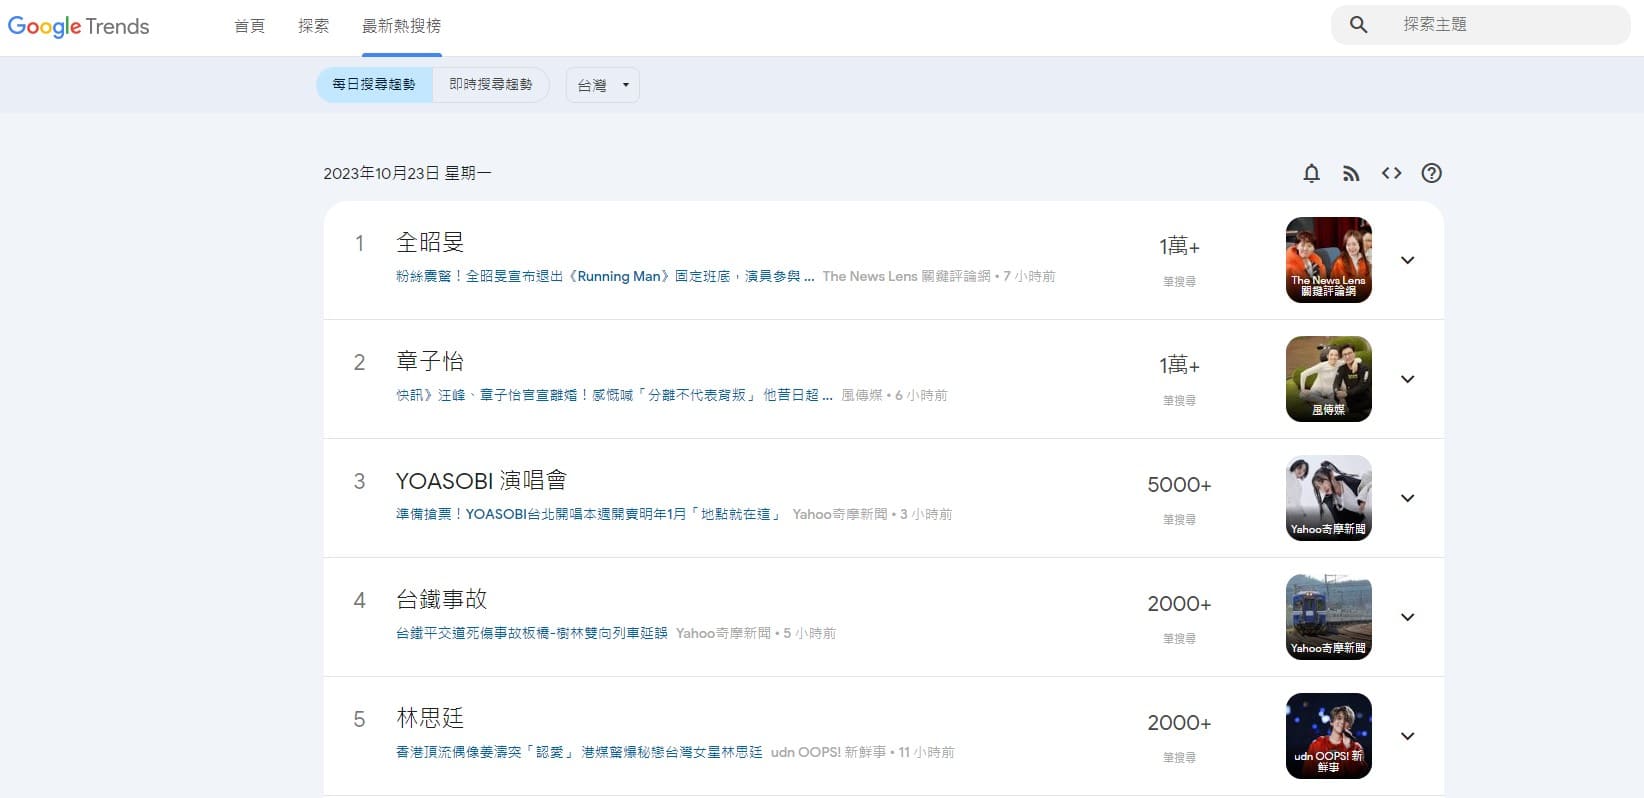Open the 汪峰、章子怡宣離婚 article link
This screenshot has width=1644, height=798.
pyautogui.click(x=614, y=396)
